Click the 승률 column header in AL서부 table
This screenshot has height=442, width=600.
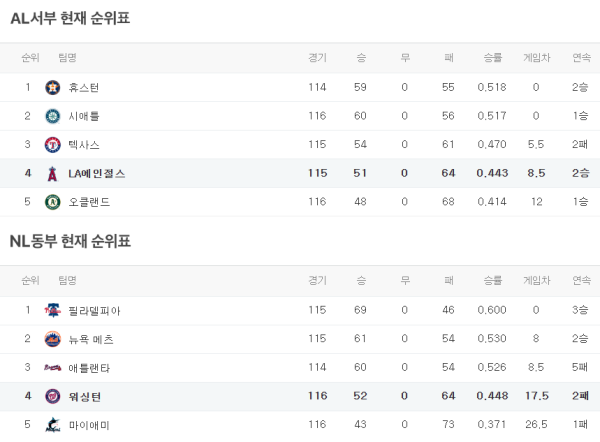pyautogui.click(x=492, y=57)
